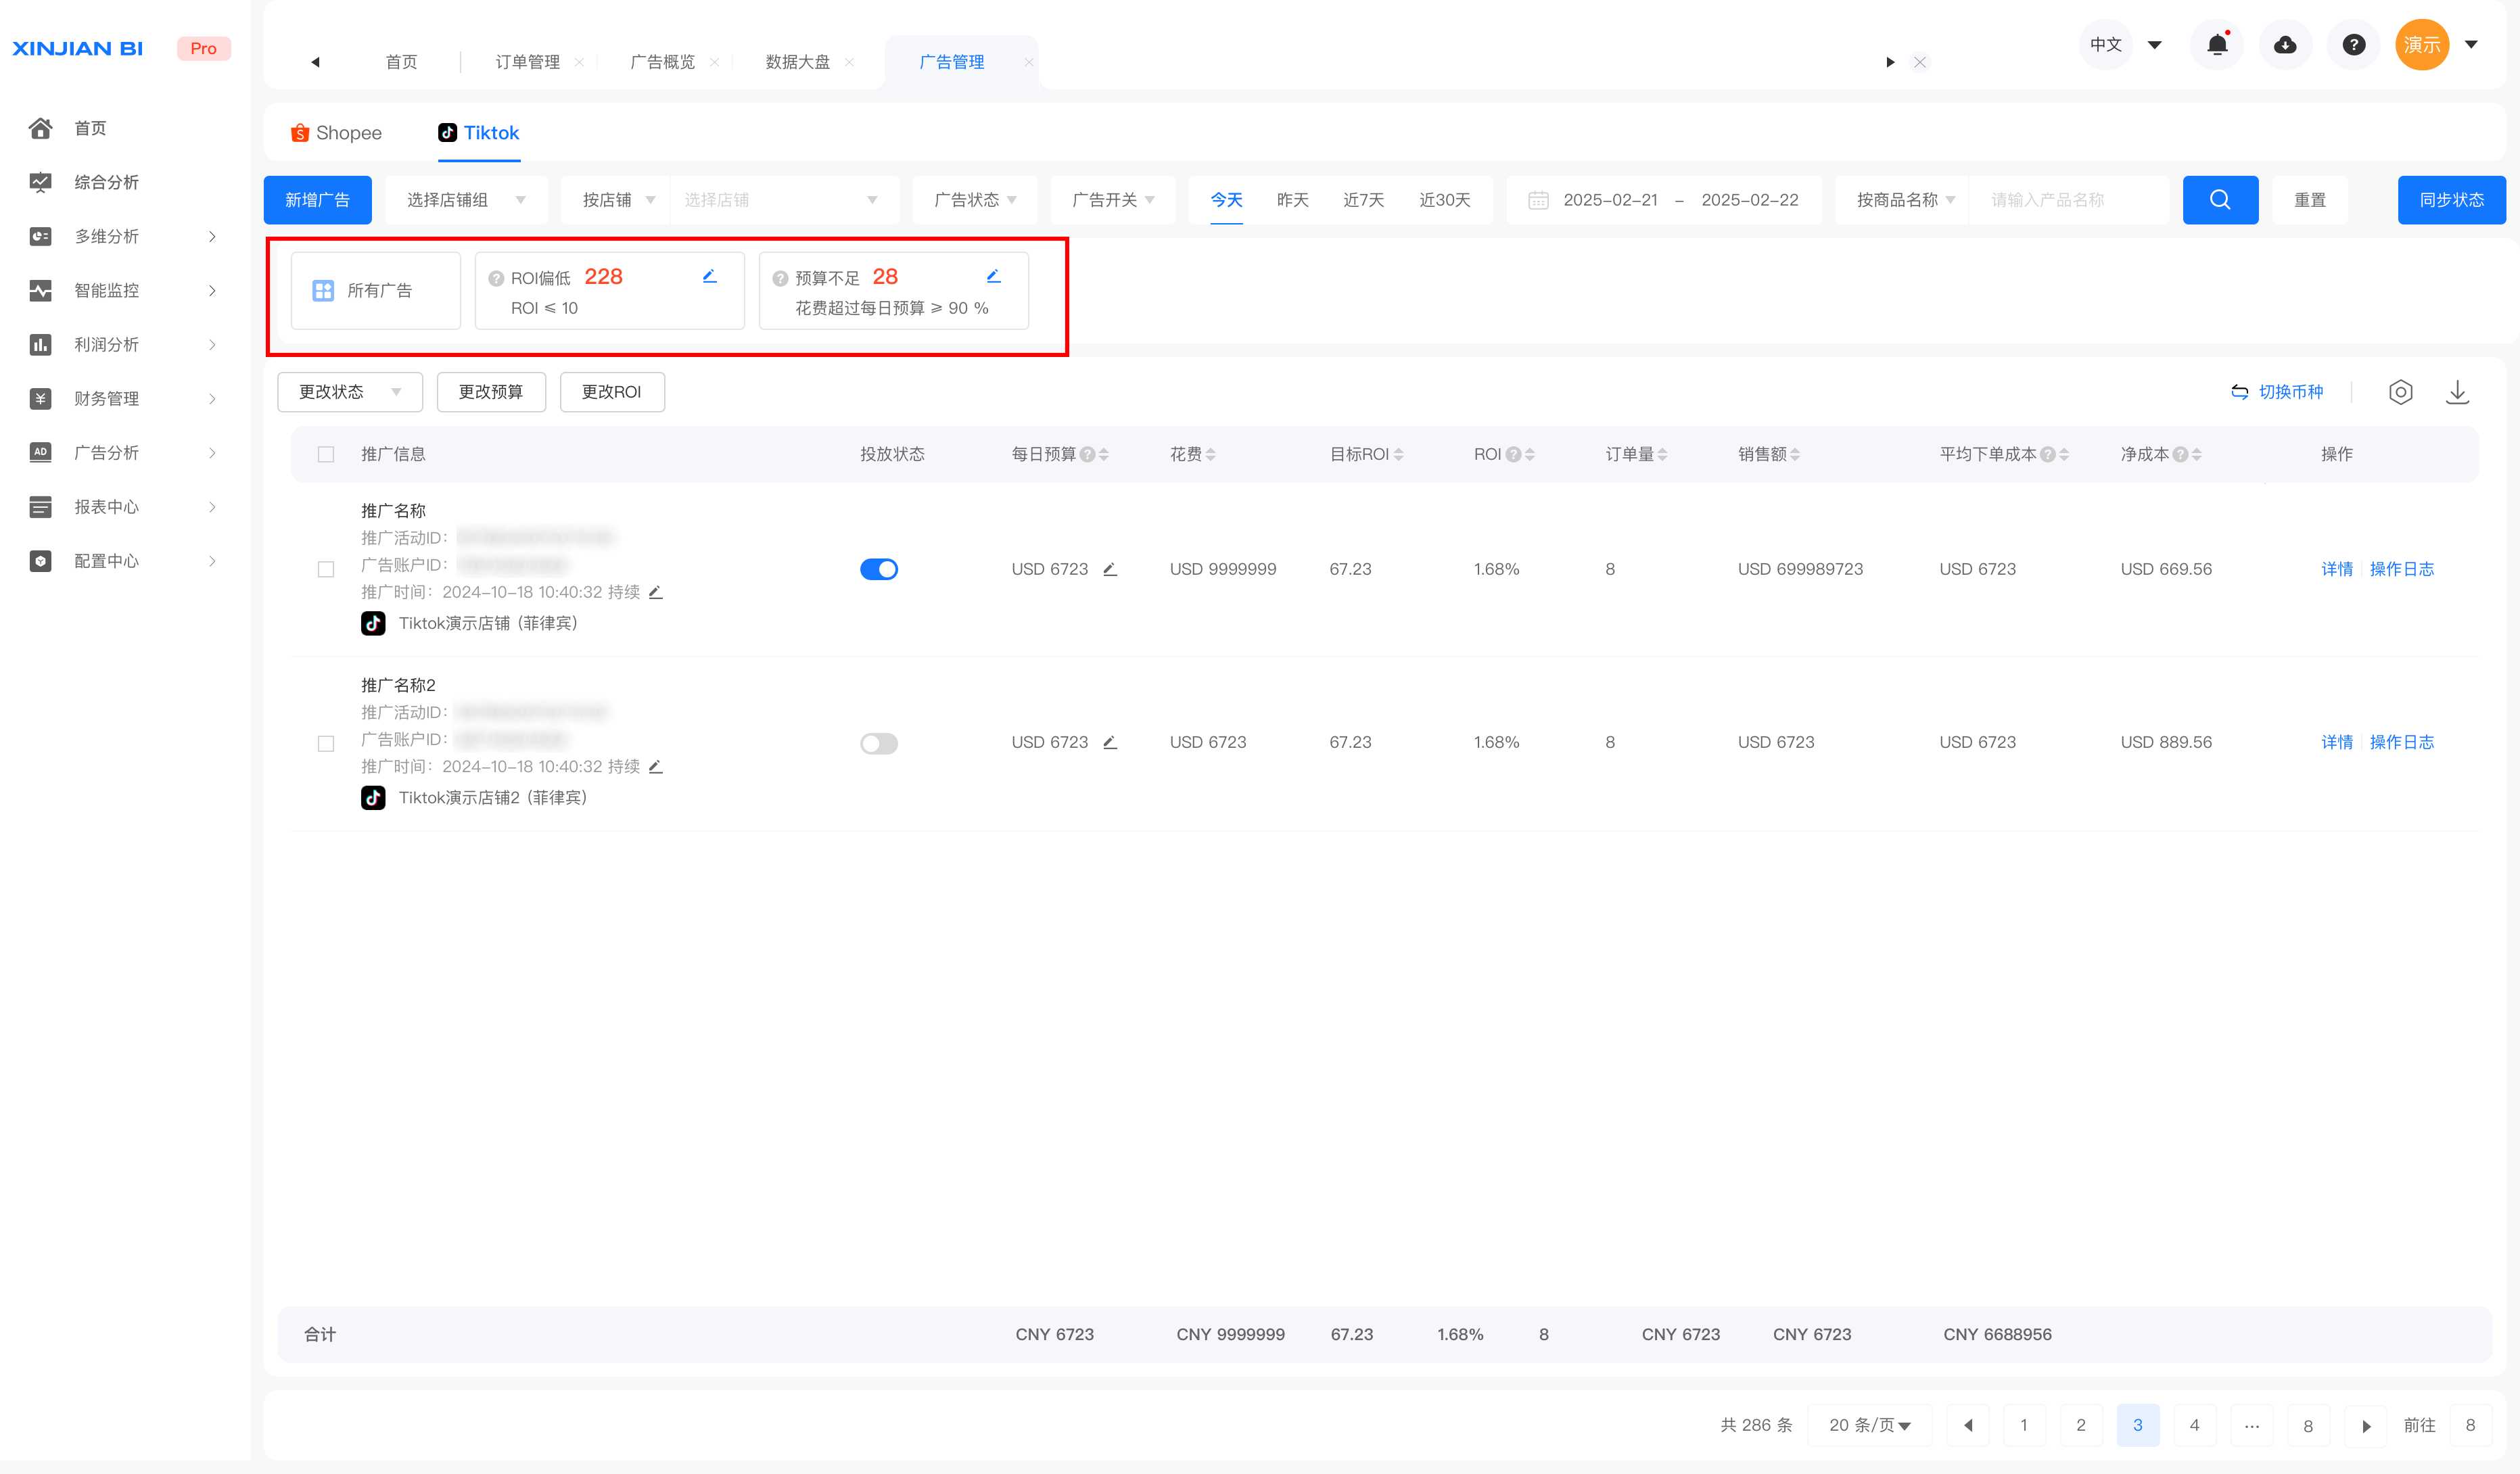Open the 数据大盘 tab
The height and width of the screenshot is (1474, 2520).
pyautogui.click(x=797, y=62)
